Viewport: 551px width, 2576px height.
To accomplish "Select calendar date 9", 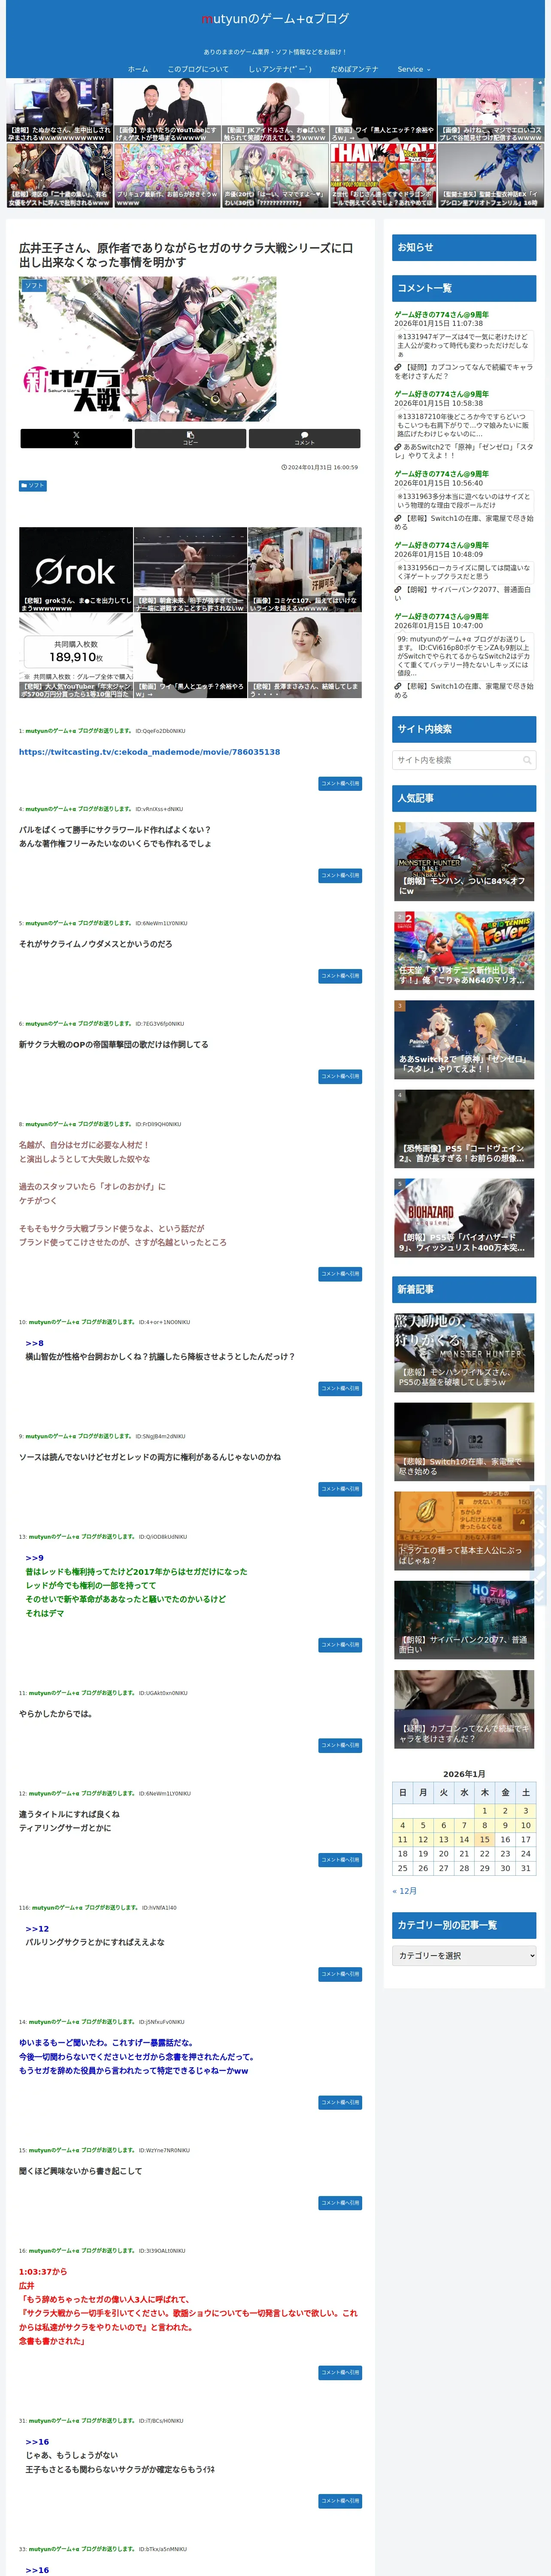I will (x=505, y=1825).
